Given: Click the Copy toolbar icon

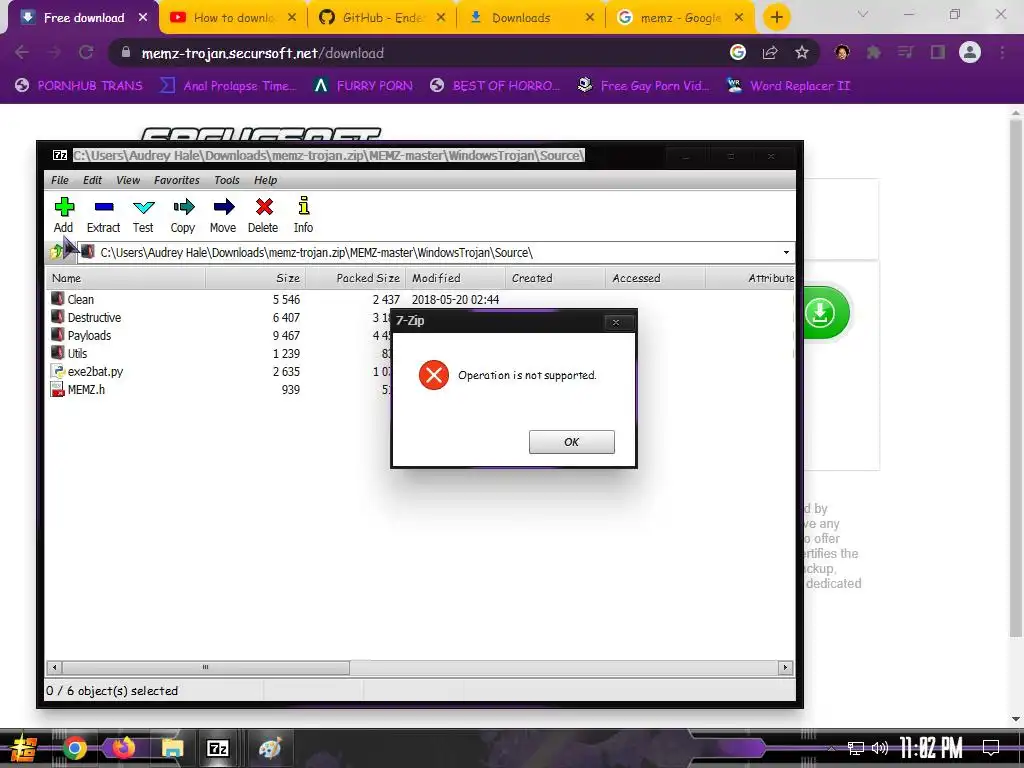Looking at the screenshot, I should (183, 215).
